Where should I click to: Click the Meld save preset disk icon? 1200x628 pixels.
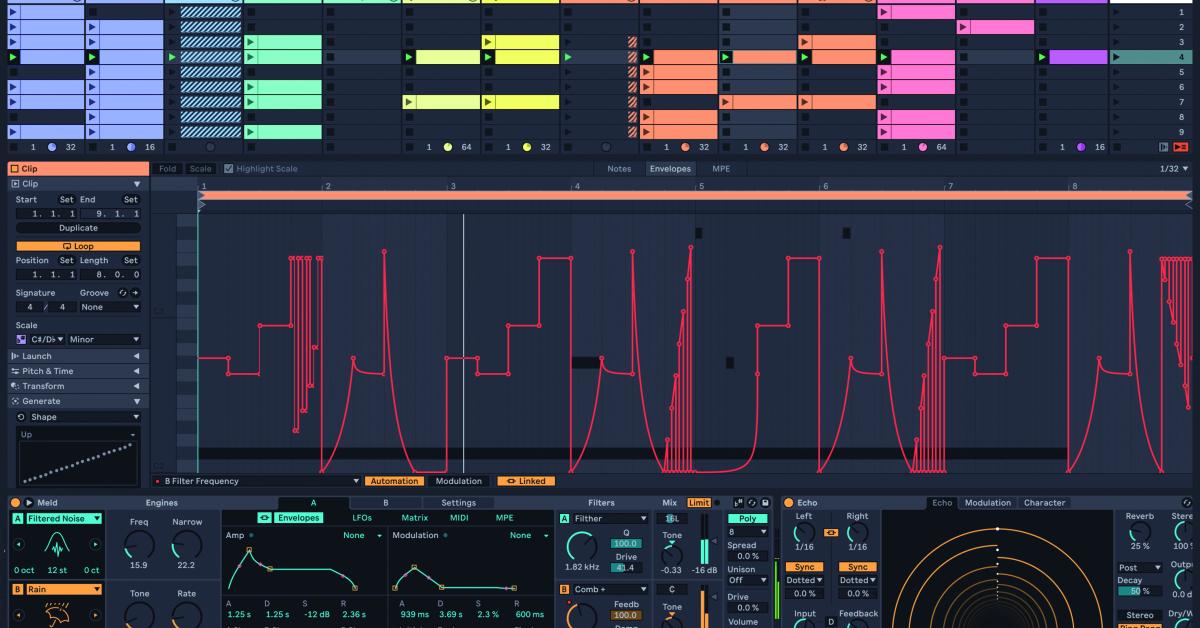coord(765,503)
